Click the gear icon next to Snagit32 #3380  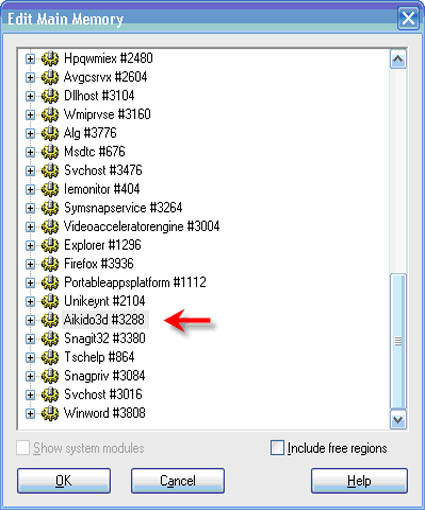coord(50,338)
